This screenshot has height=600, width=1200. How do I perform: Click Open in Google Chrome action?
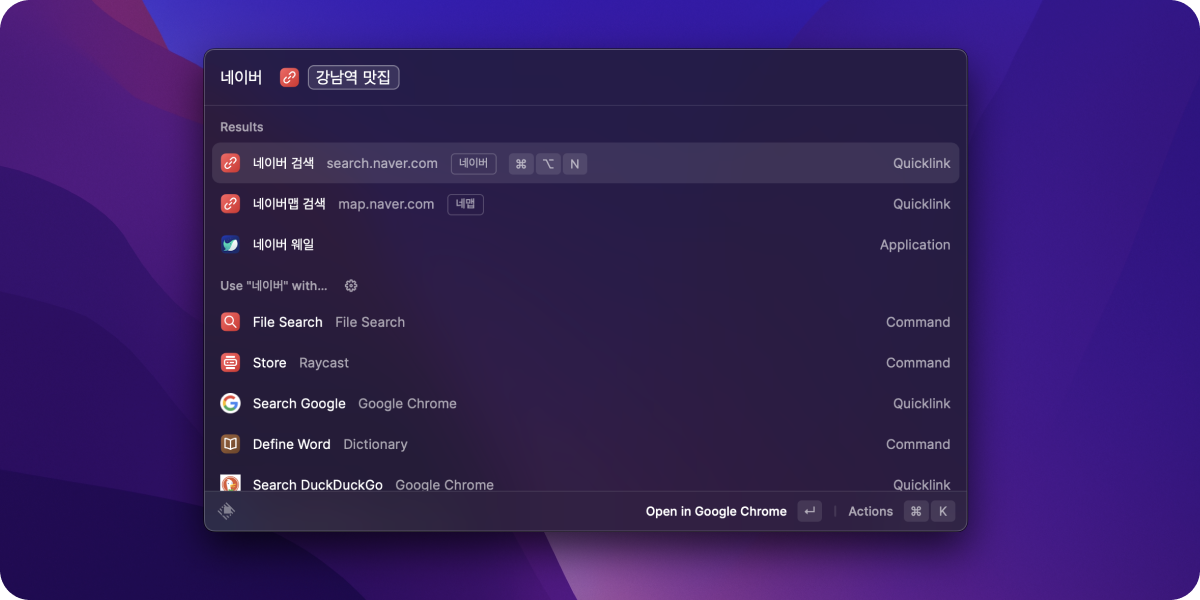(x=716, y=511)
